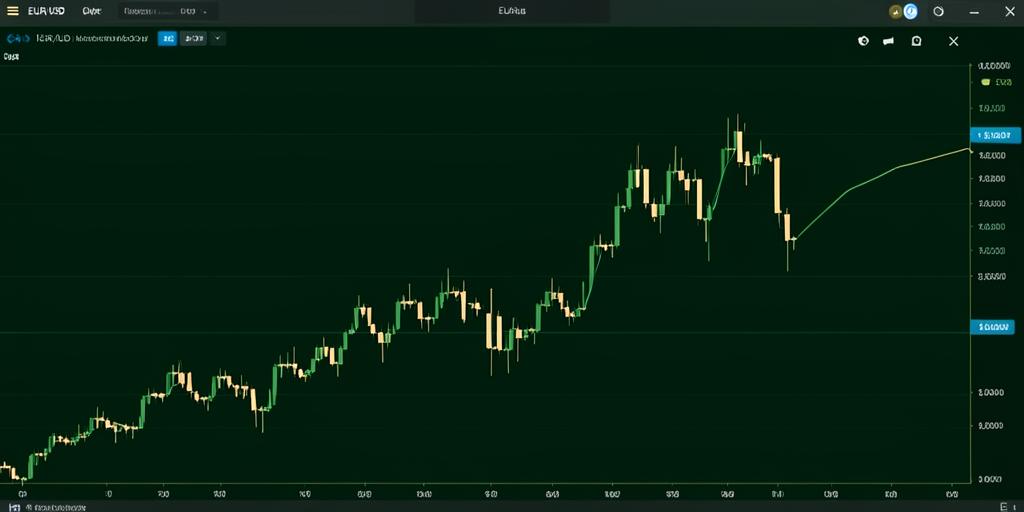Select the EUR/USD chart symbol label
Image resolution: width=1024 pixels, height=512 pixels.
coord(53,39)
